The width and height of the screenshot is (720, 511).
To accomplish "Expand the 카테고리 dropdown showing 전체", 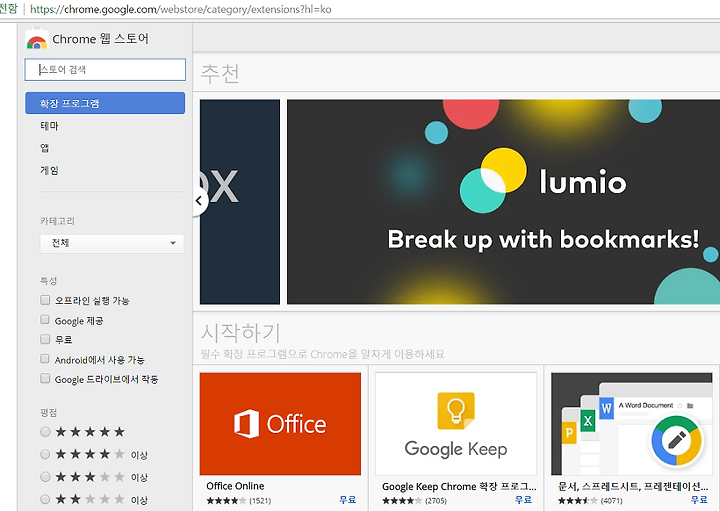I will click(x=112, y=243).
